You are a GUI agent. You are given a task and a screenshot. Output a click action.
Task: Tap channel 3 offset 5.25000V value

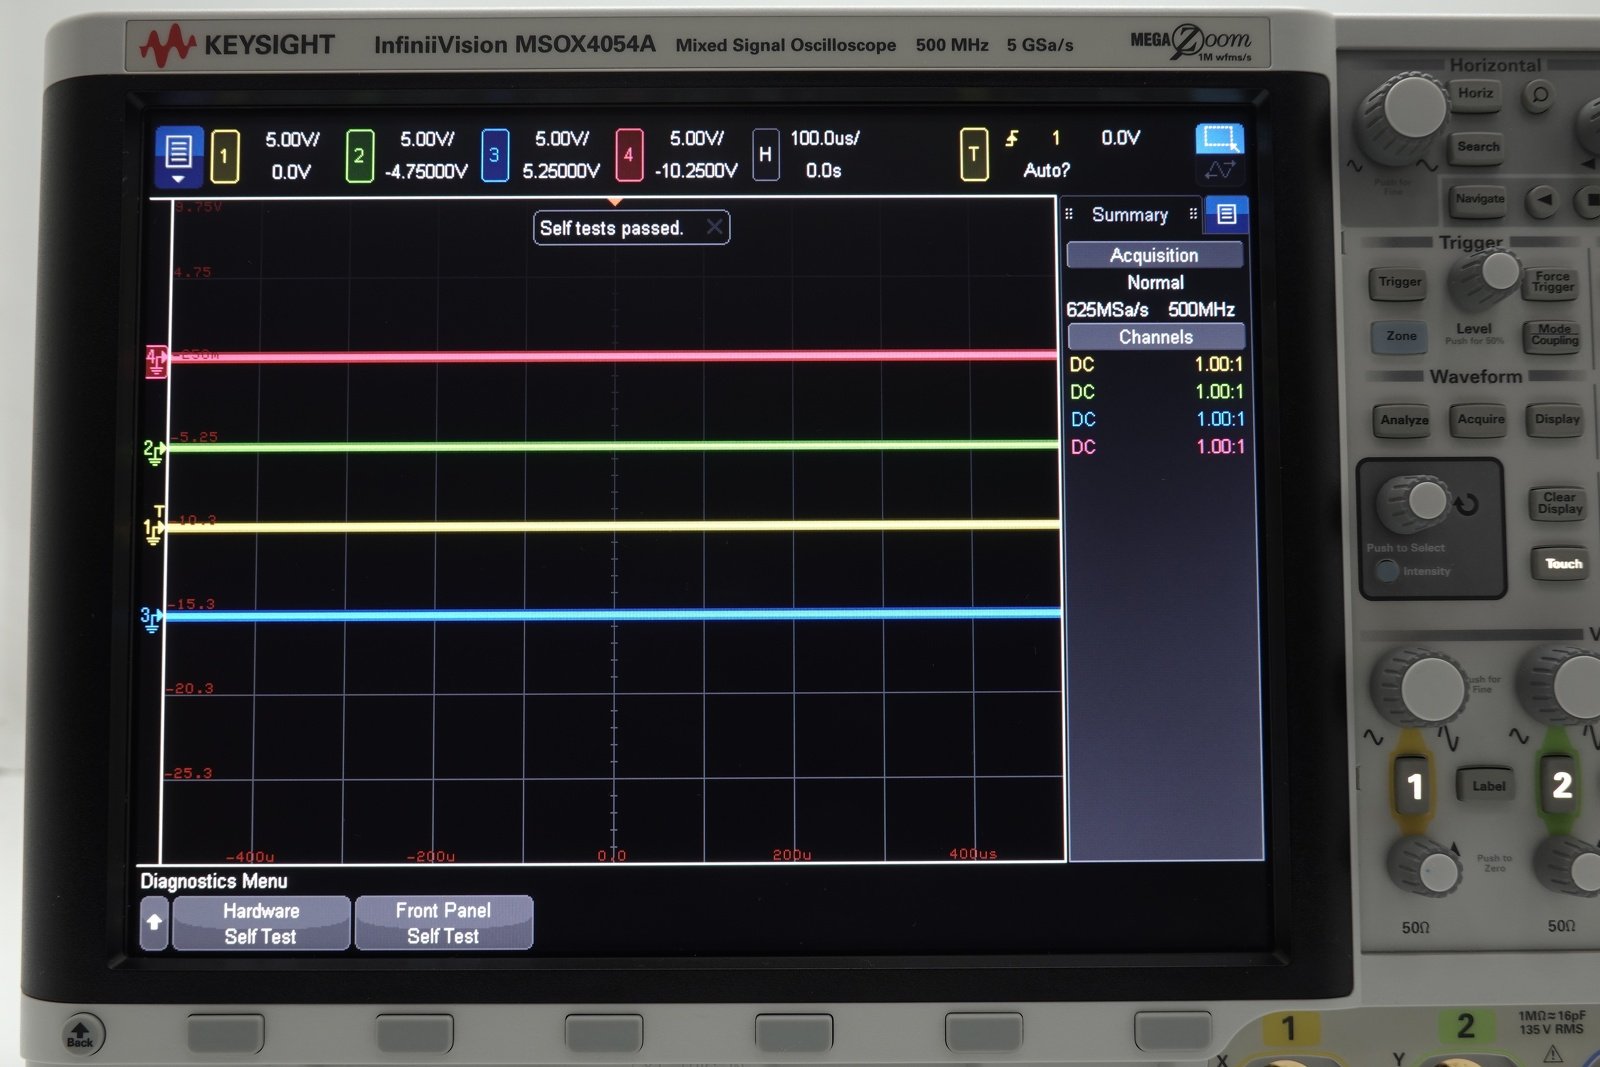[x=561, y=171]
